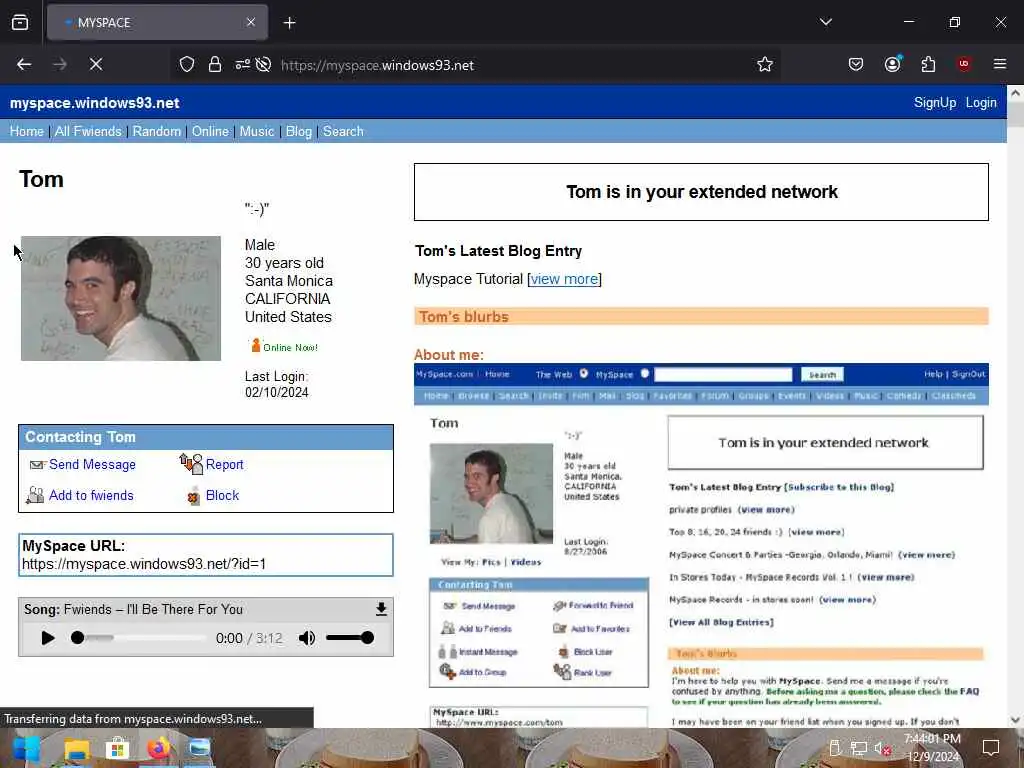Open Windows notification center
The width and height of the screenshot is (1024, 768).
(x=991, y=748)
